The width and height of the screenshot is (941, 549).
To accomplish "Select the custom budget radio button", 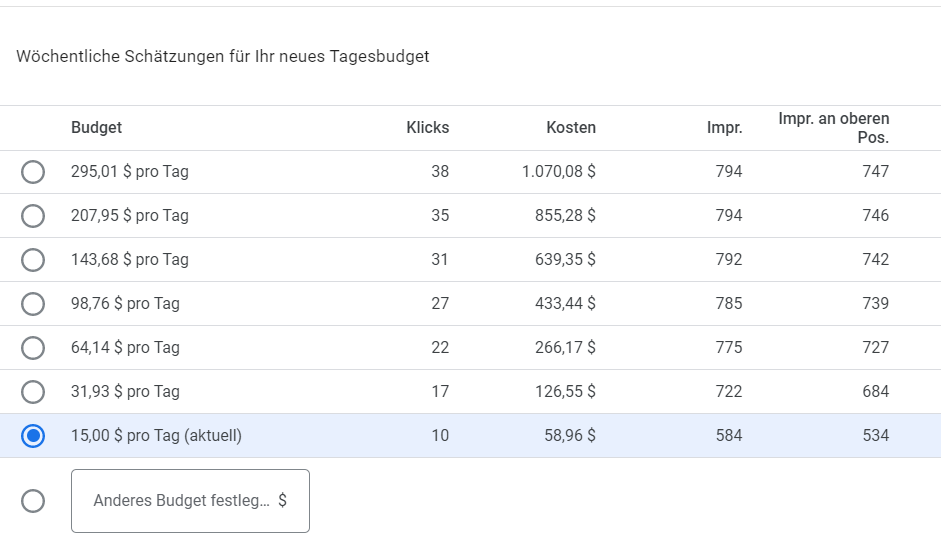I will 33,501.
